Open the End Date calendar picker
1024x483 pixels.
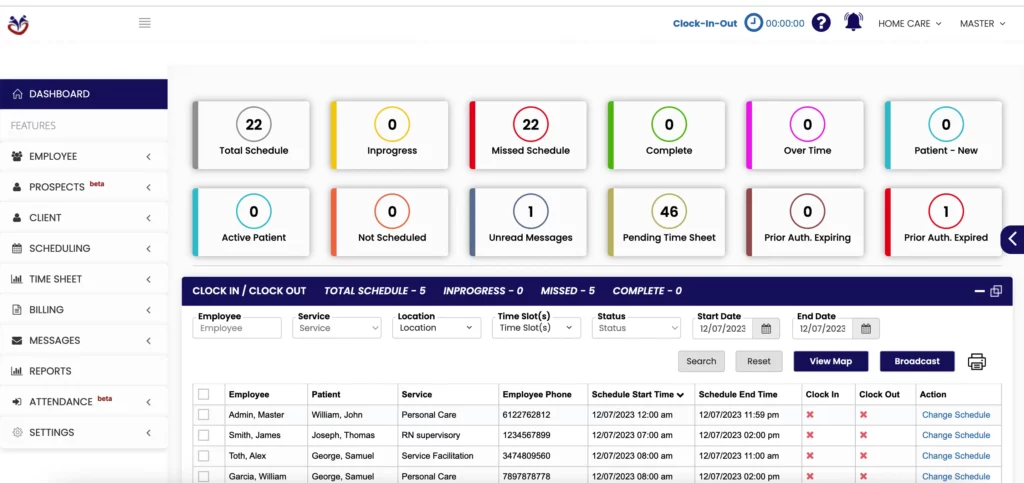pyautogui.click(x=866, y=328)
